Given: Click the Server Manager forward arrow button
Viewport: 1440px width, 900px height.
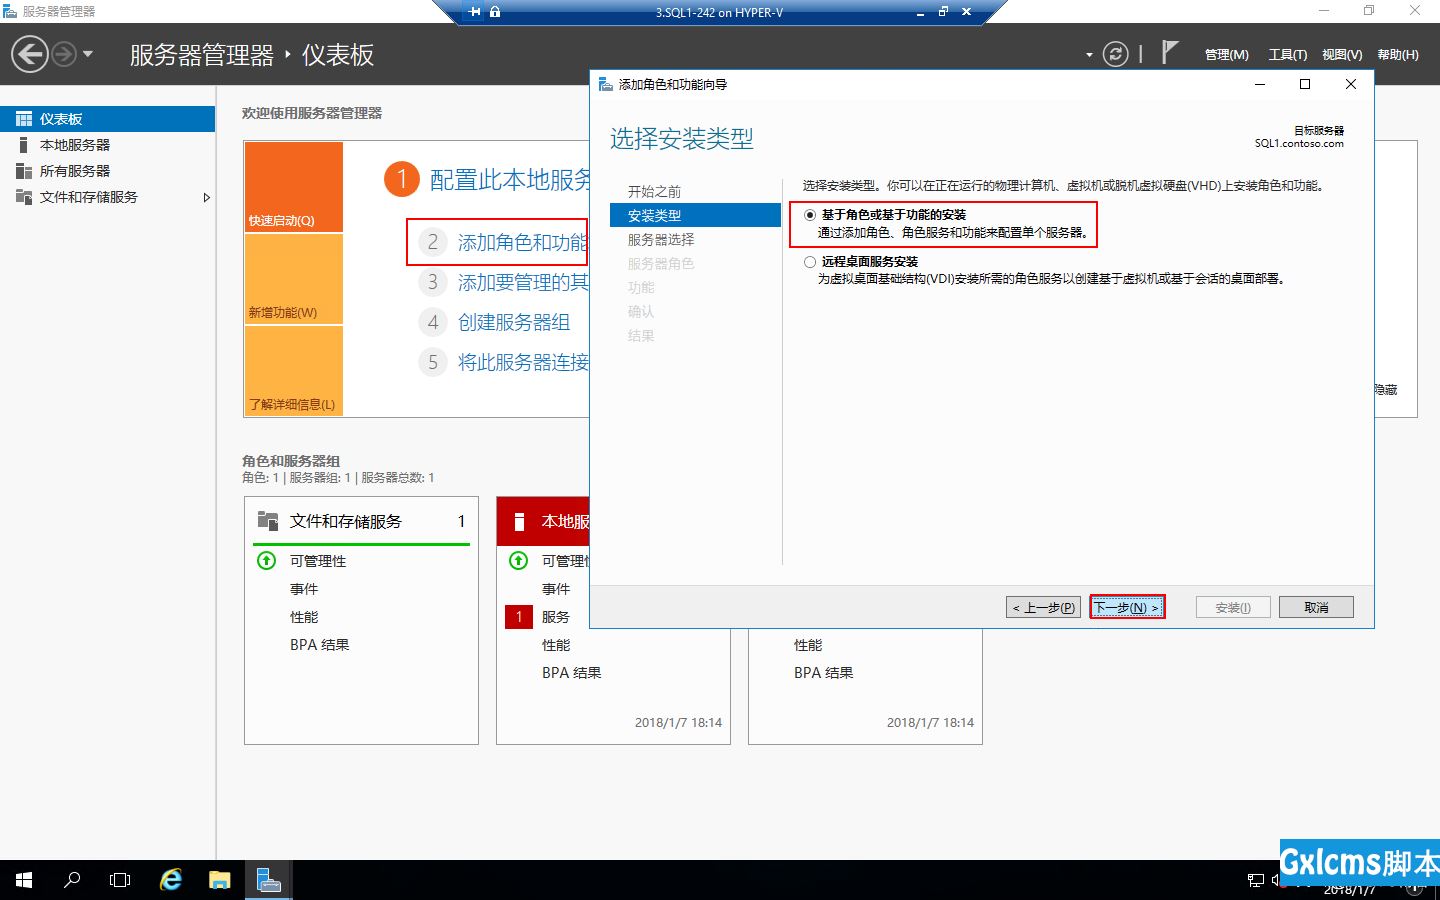Looking at the screenshot, I should click(x=64, y=54).
